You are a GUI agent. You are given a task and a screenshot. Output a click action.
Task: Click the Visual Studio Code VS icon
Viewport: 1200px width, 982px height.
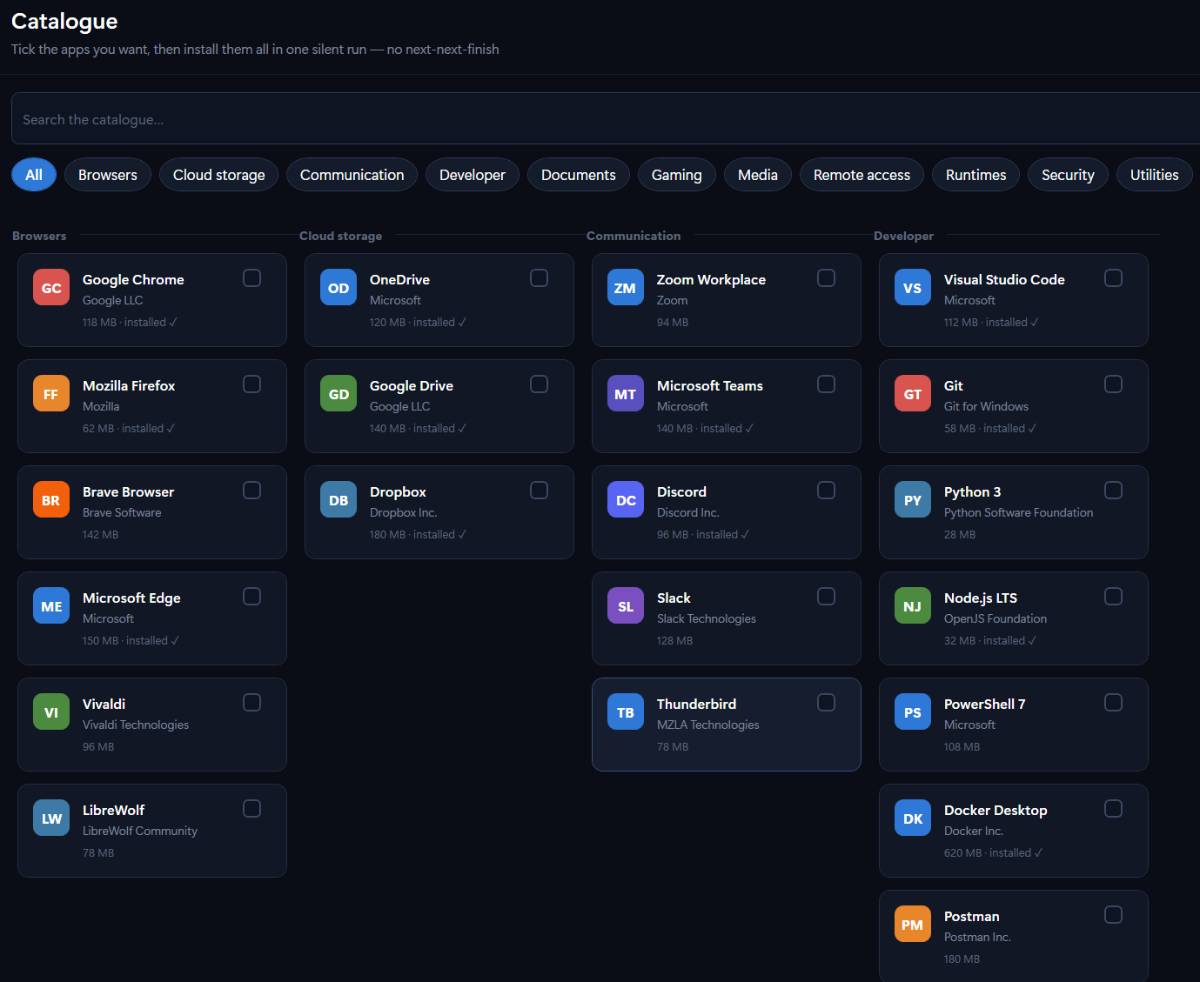coord(912,288)
